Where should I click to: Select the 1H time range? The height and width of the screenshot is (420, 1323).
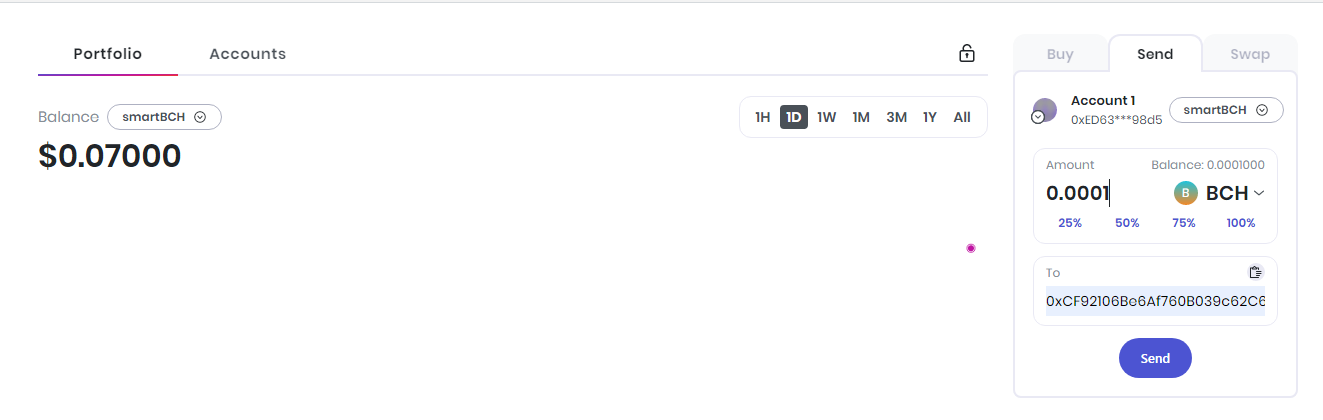pos(762,117)
